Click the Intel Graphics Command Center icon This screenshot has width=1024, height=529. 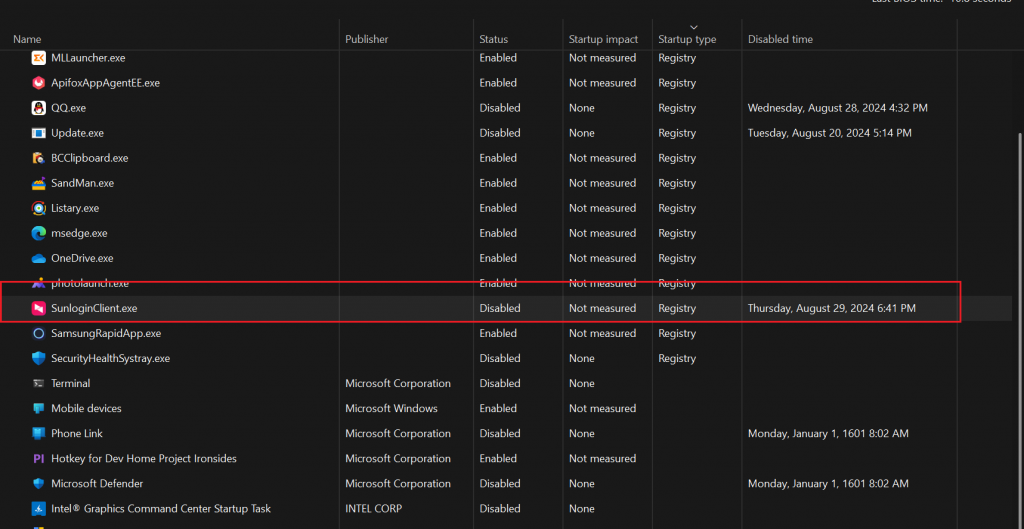pyautogui.click(x=39, y=509)
